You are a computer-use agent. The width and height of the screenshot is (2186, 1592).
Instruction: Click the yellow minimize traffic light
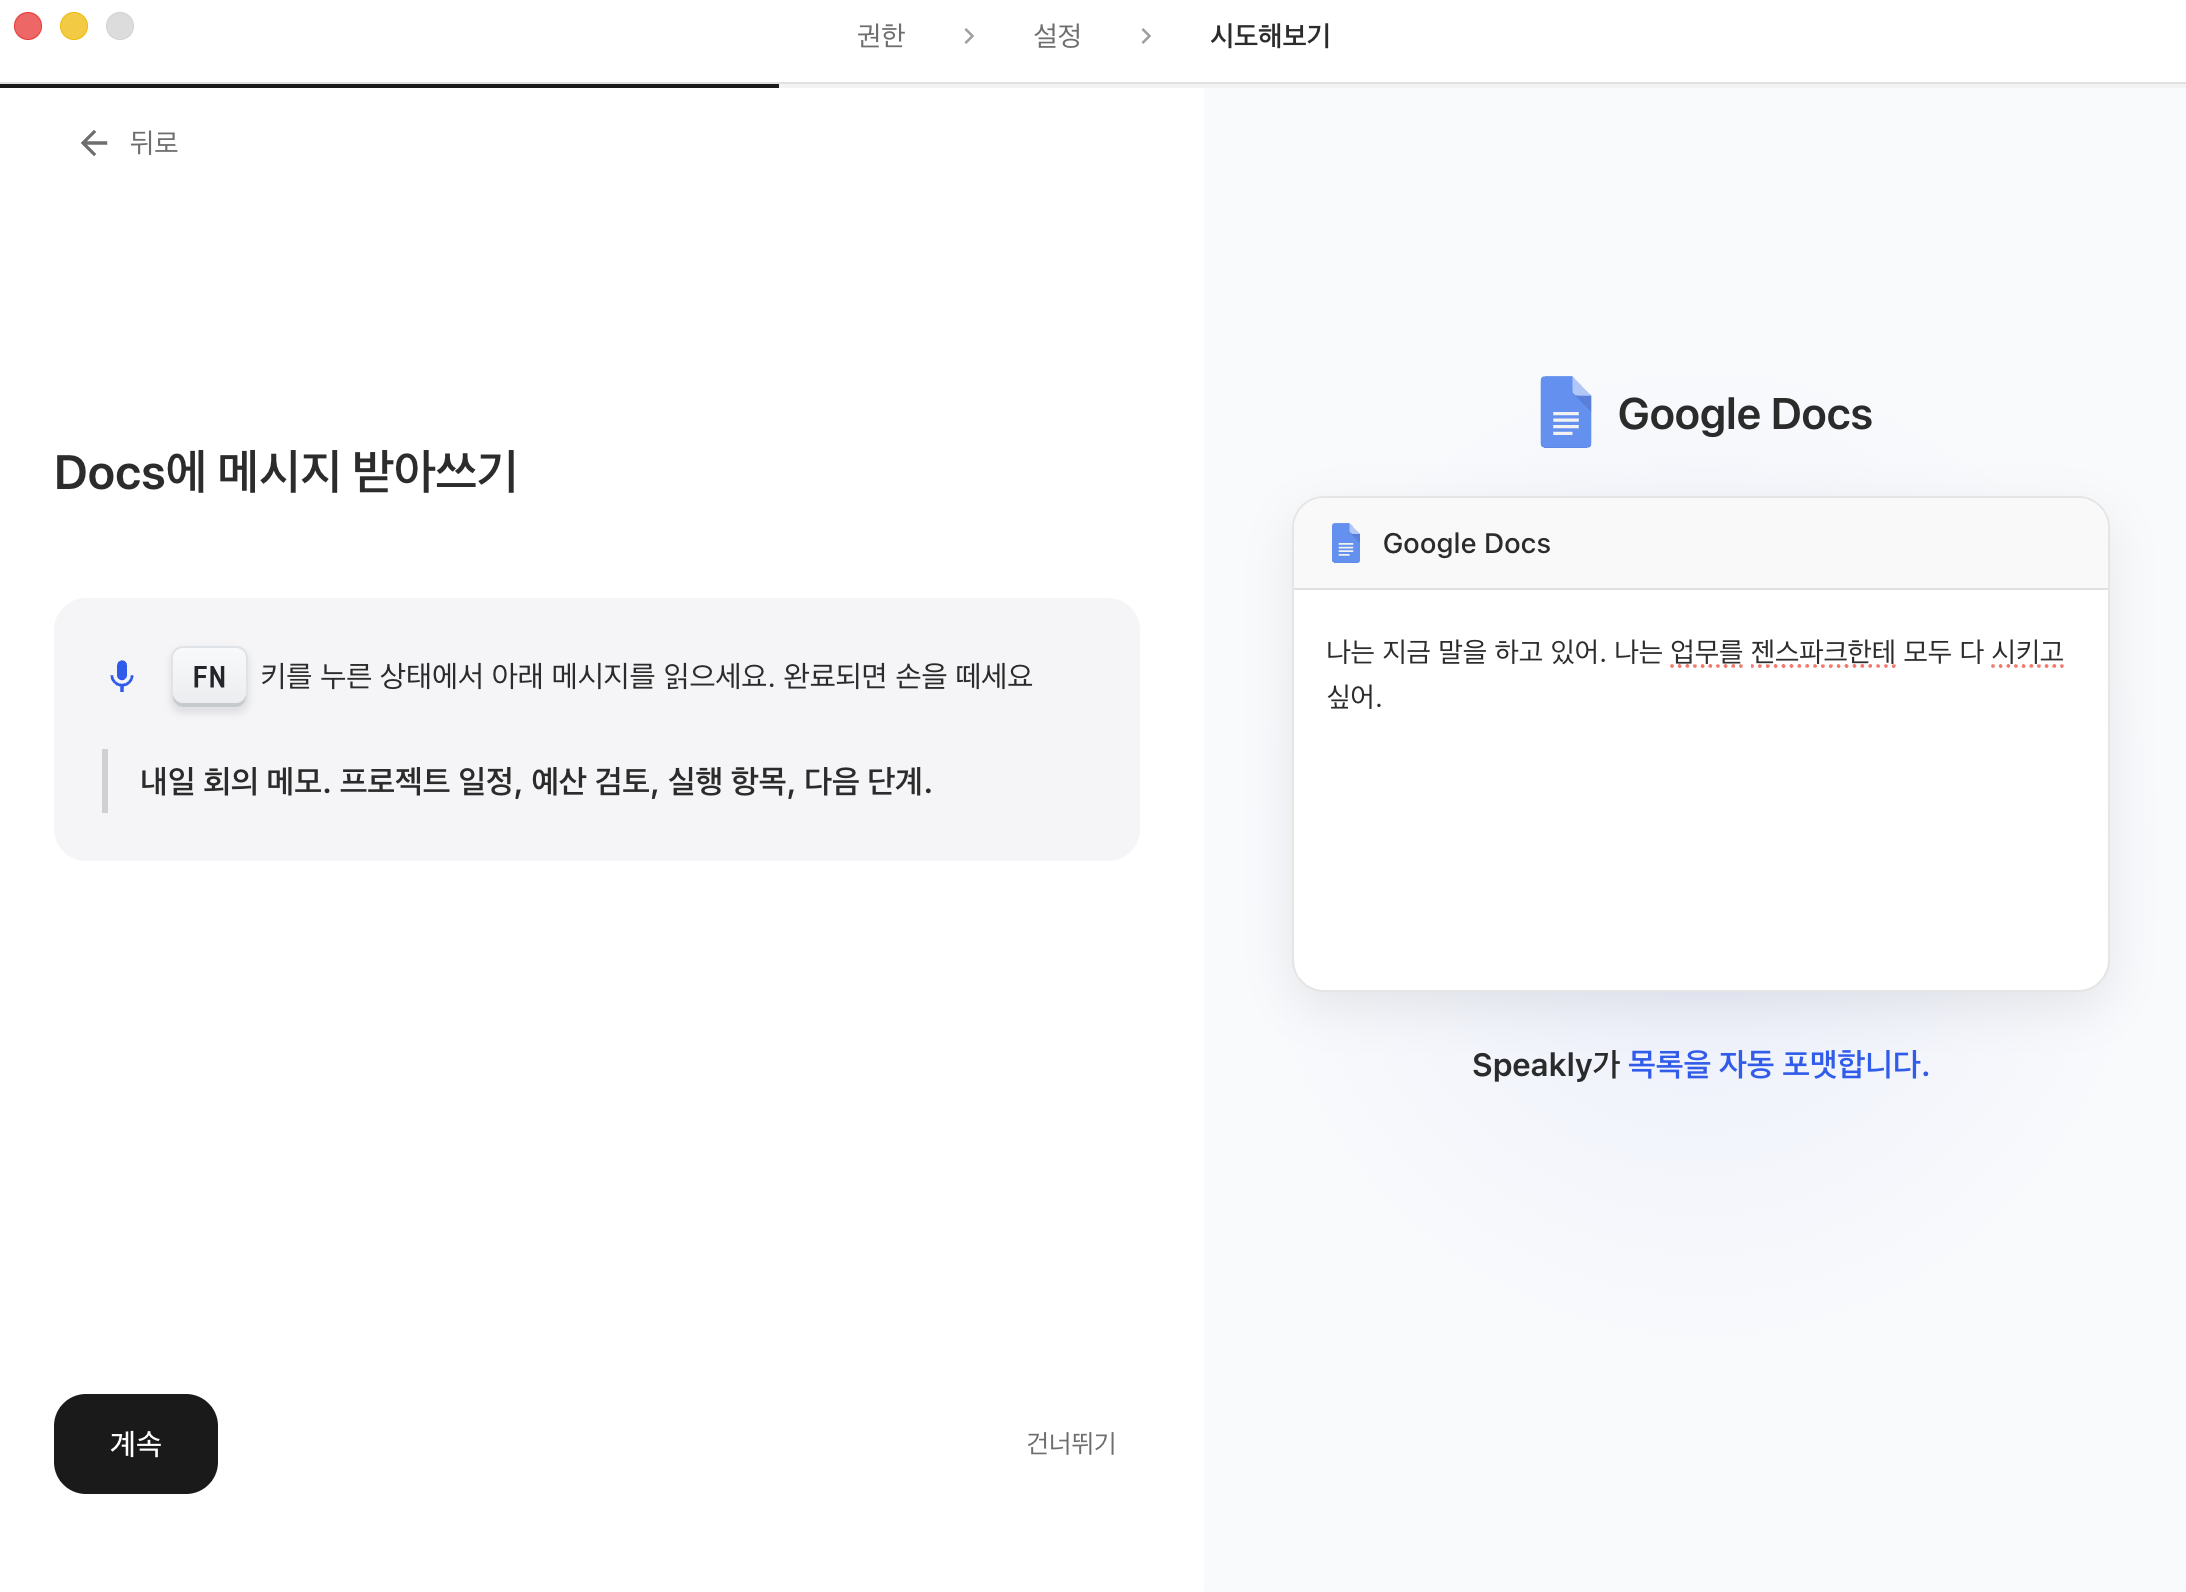tap(73, 25)
